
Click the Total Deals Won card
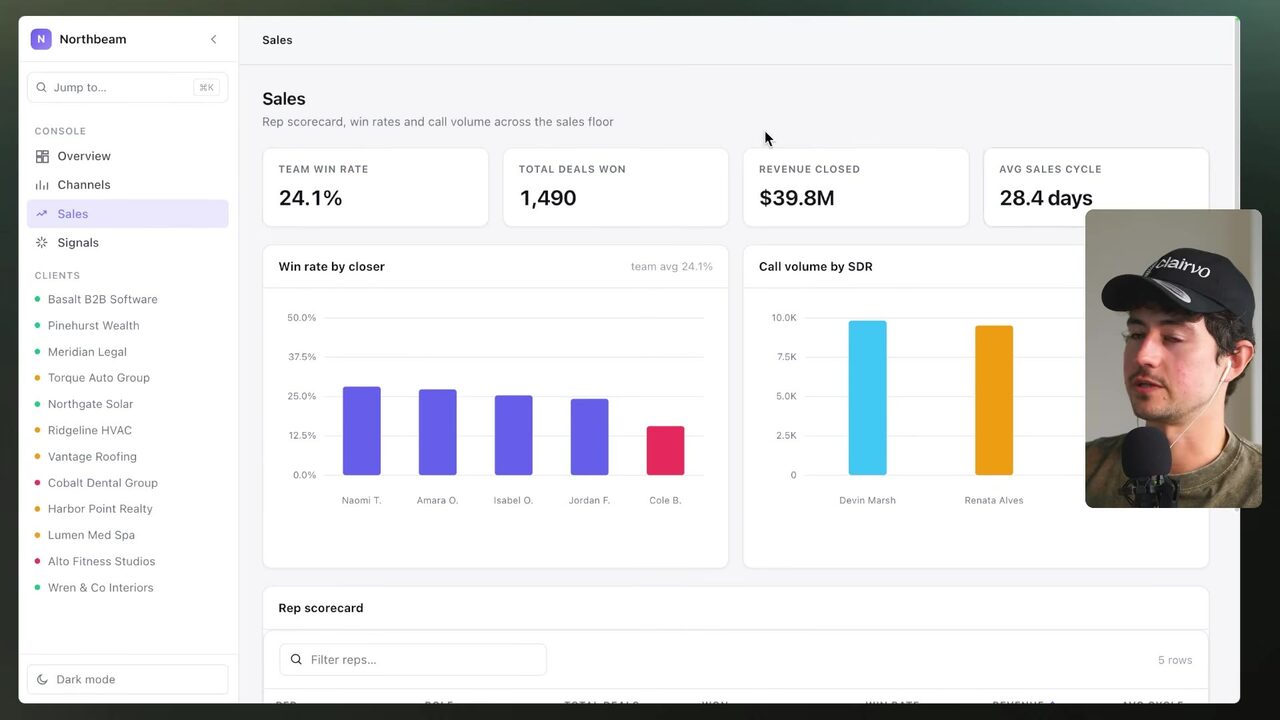tap(616, 187)
